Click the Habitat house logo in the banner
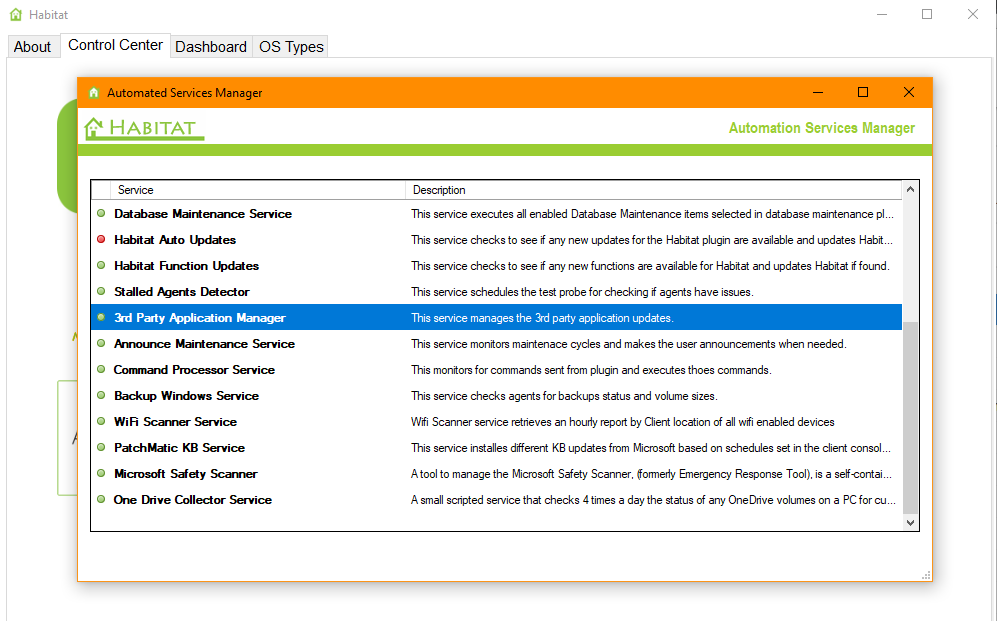997x621 pixels. pos(144,128)
